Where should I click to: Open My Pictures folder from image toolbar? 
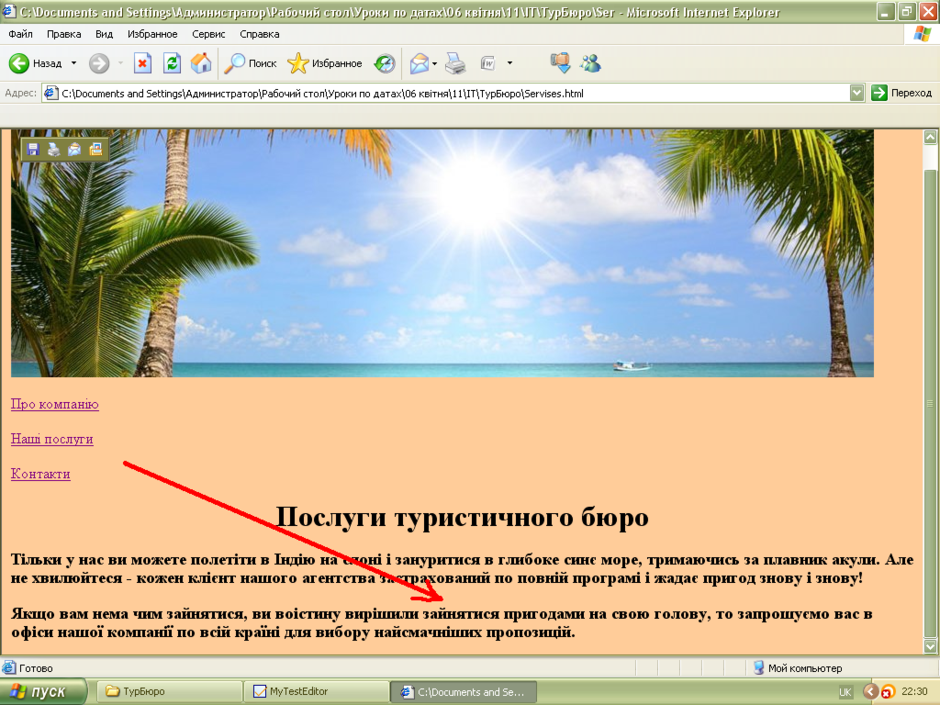pos(95,149)
